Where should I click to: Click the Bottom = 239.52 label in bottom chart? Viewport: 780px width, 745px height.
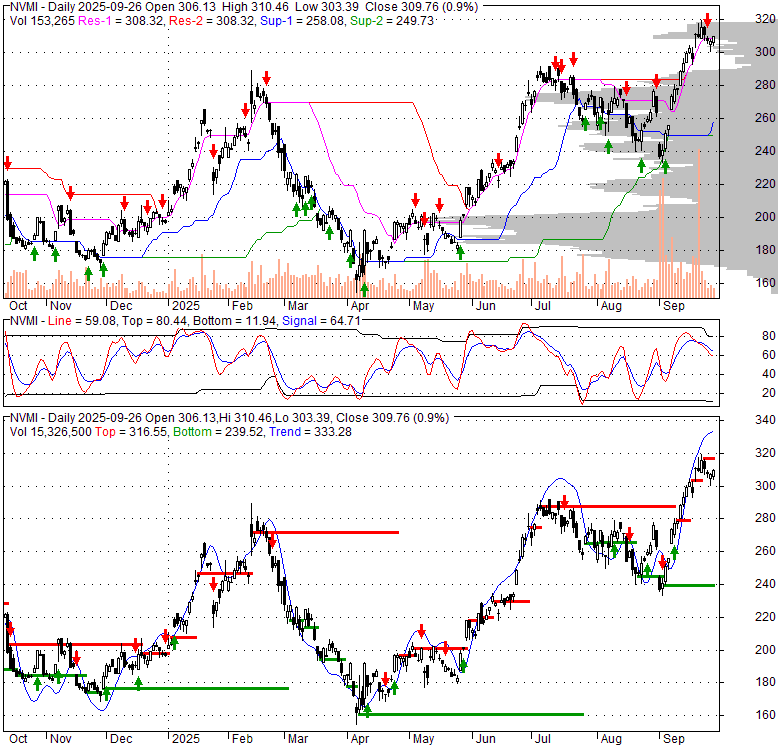point(218,432)
